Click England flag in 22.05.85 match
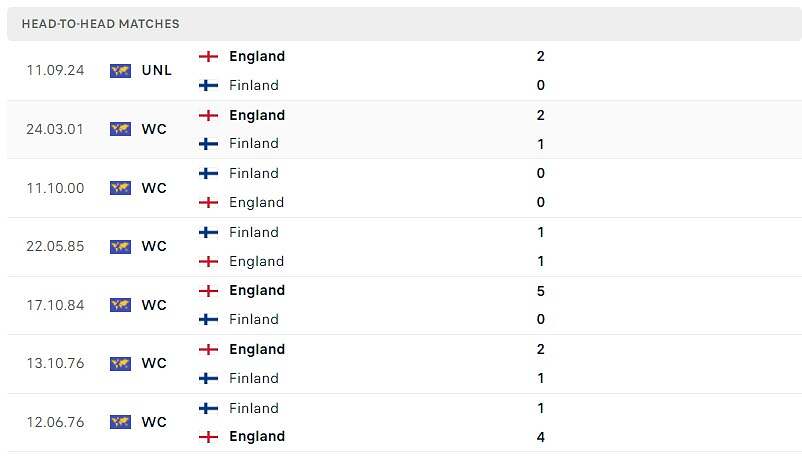 (x=208, y=261)
